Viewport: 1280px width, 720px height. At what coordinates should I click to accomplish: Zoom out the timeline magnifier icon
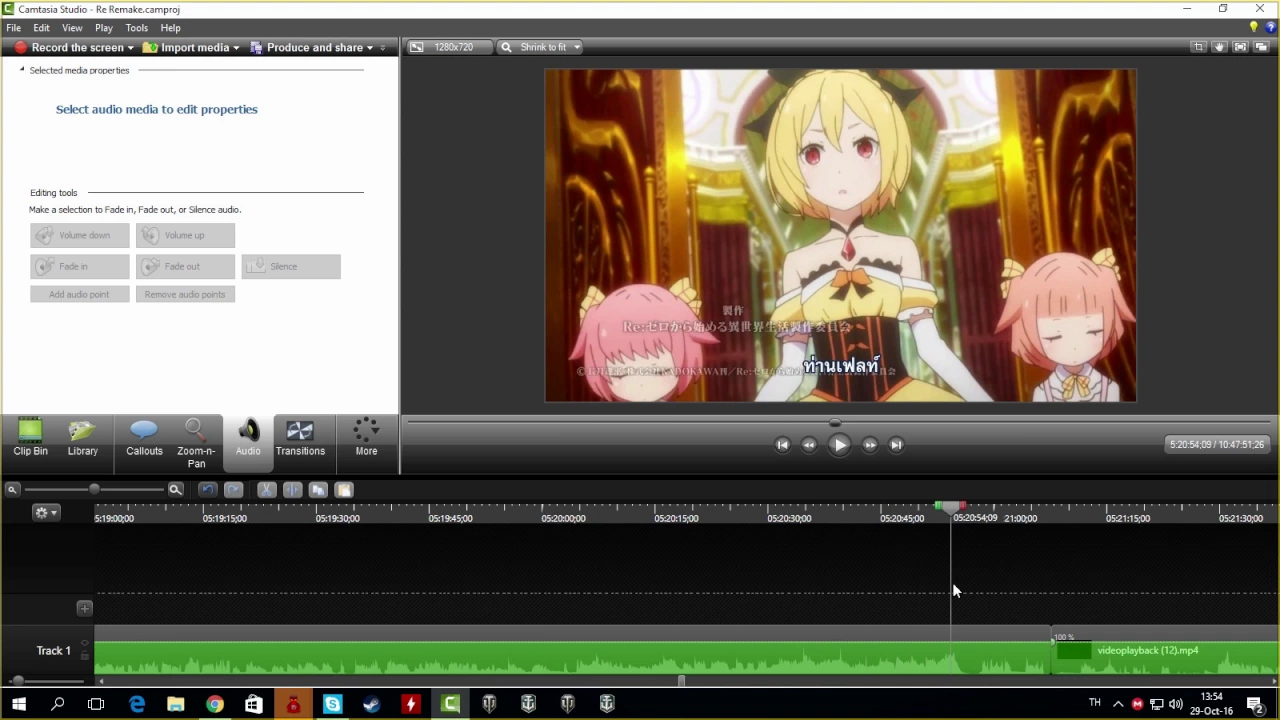[x=12, y=490]
